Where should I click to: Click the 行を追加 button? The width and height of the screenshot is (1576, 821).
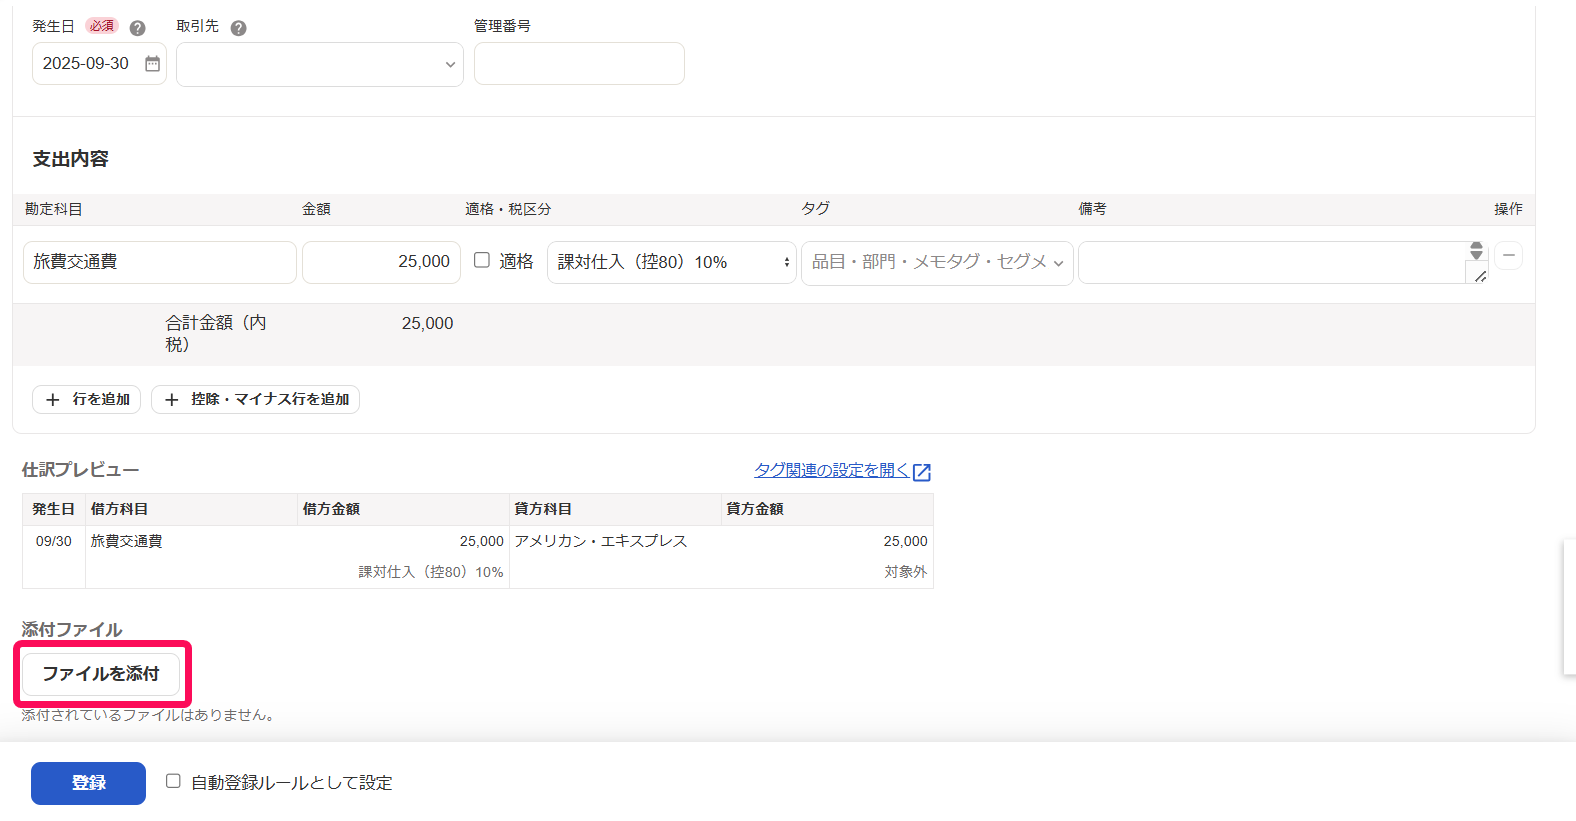pyautogui.click(x=87, y=399)
